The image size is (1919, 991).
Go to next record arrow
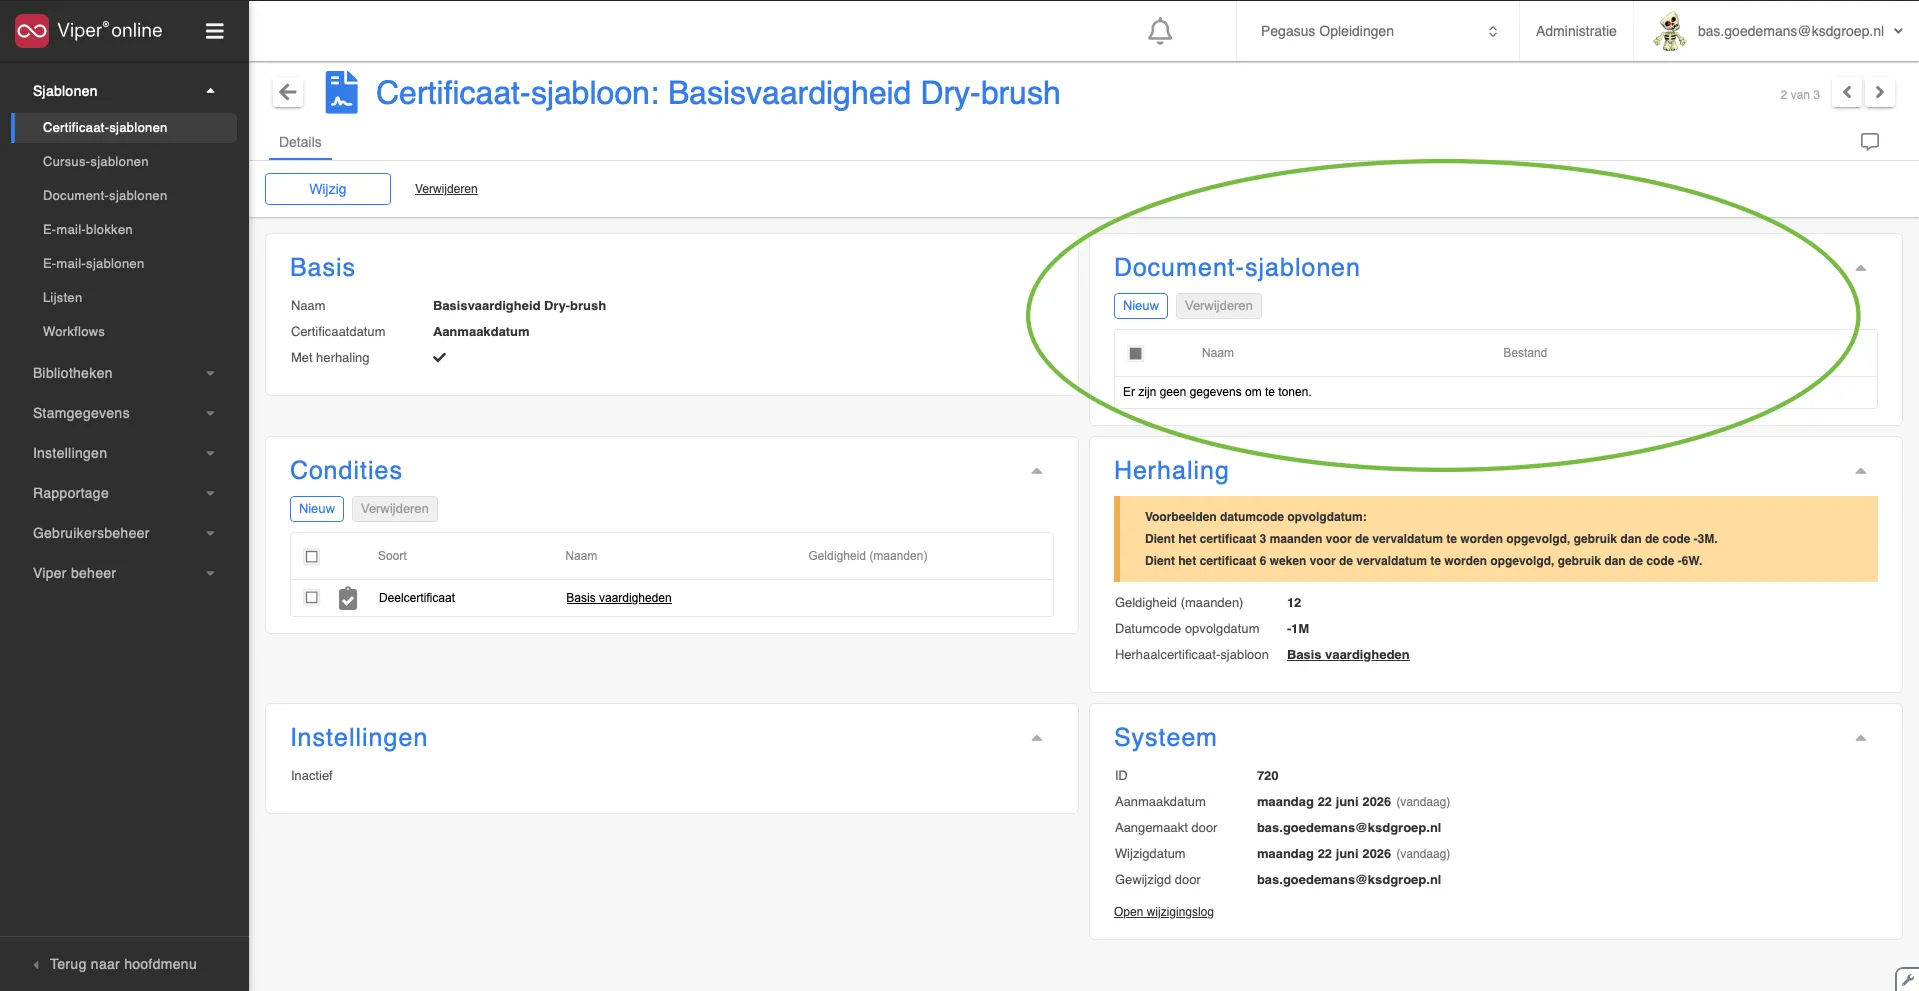click(1880, 92)
